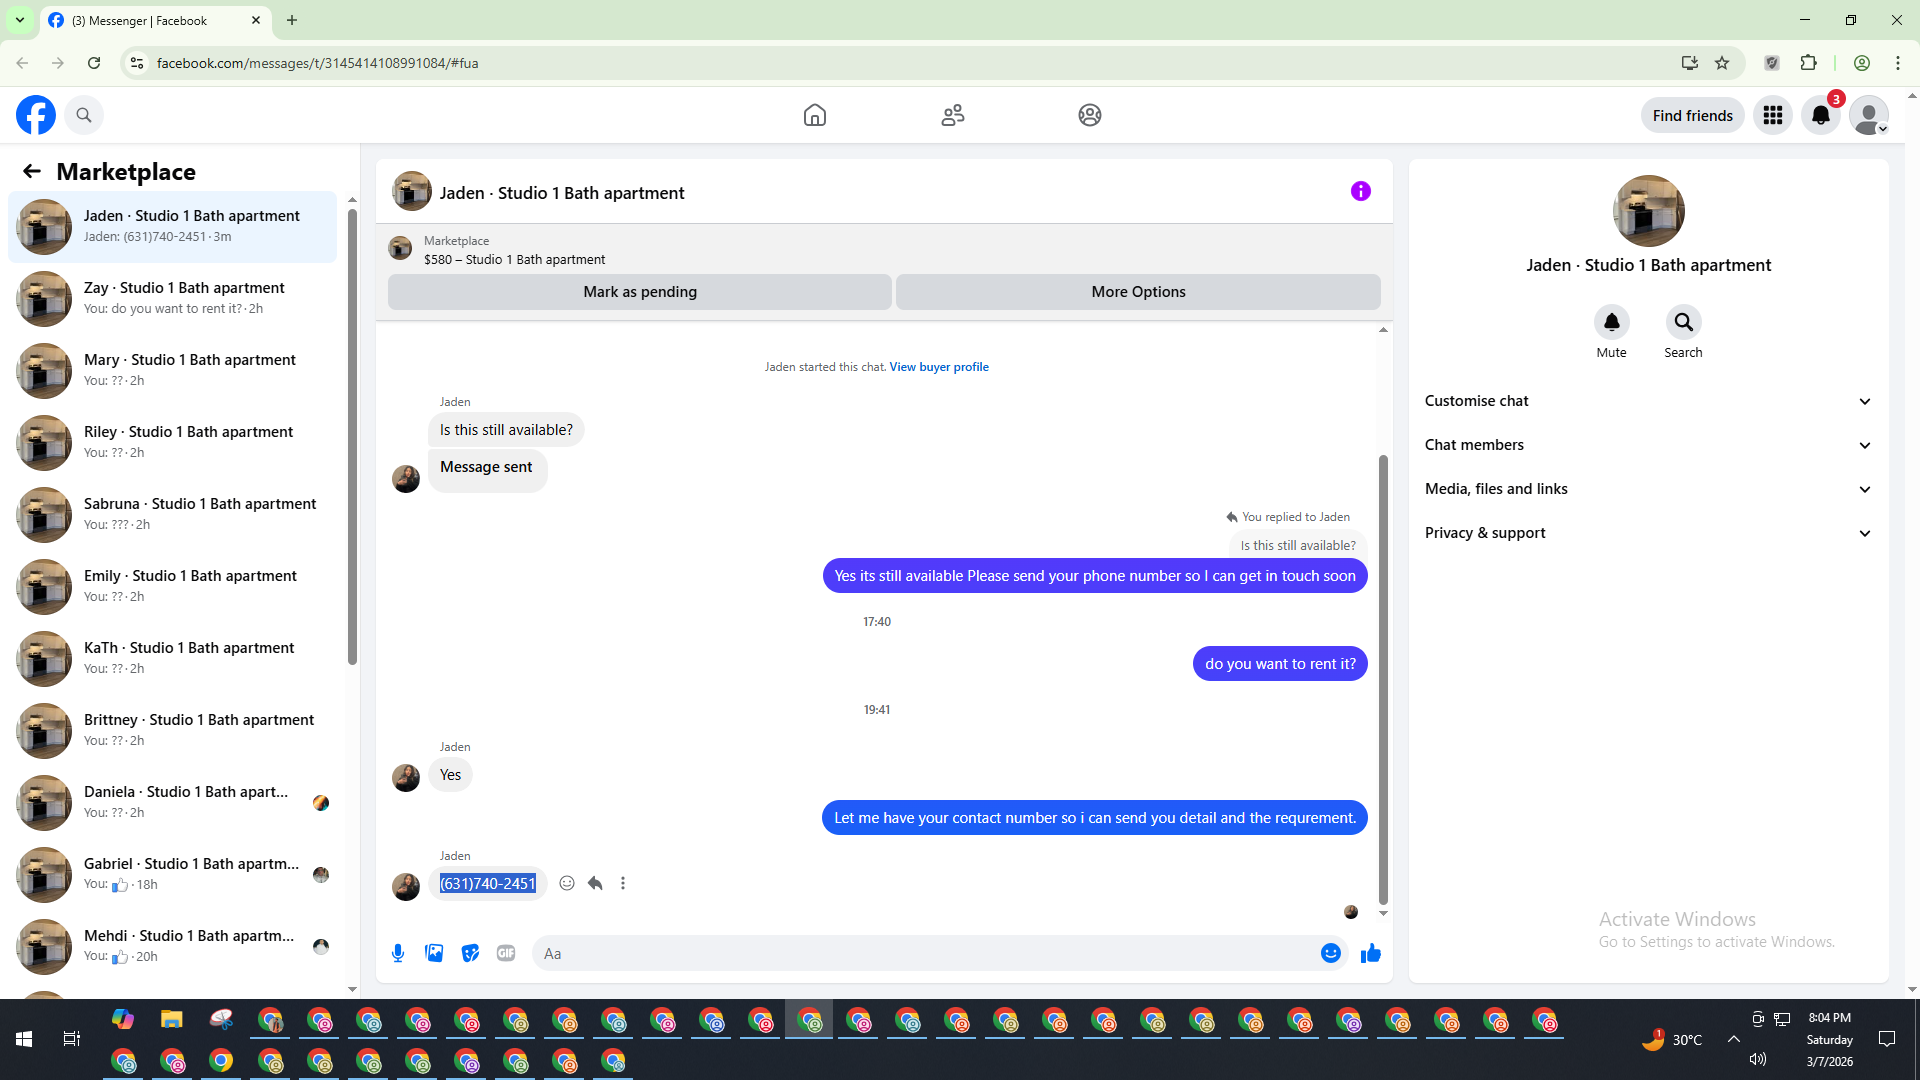
Task: Open Riley's Studio 1 Bath apartment chat
Action: point(172,443)
